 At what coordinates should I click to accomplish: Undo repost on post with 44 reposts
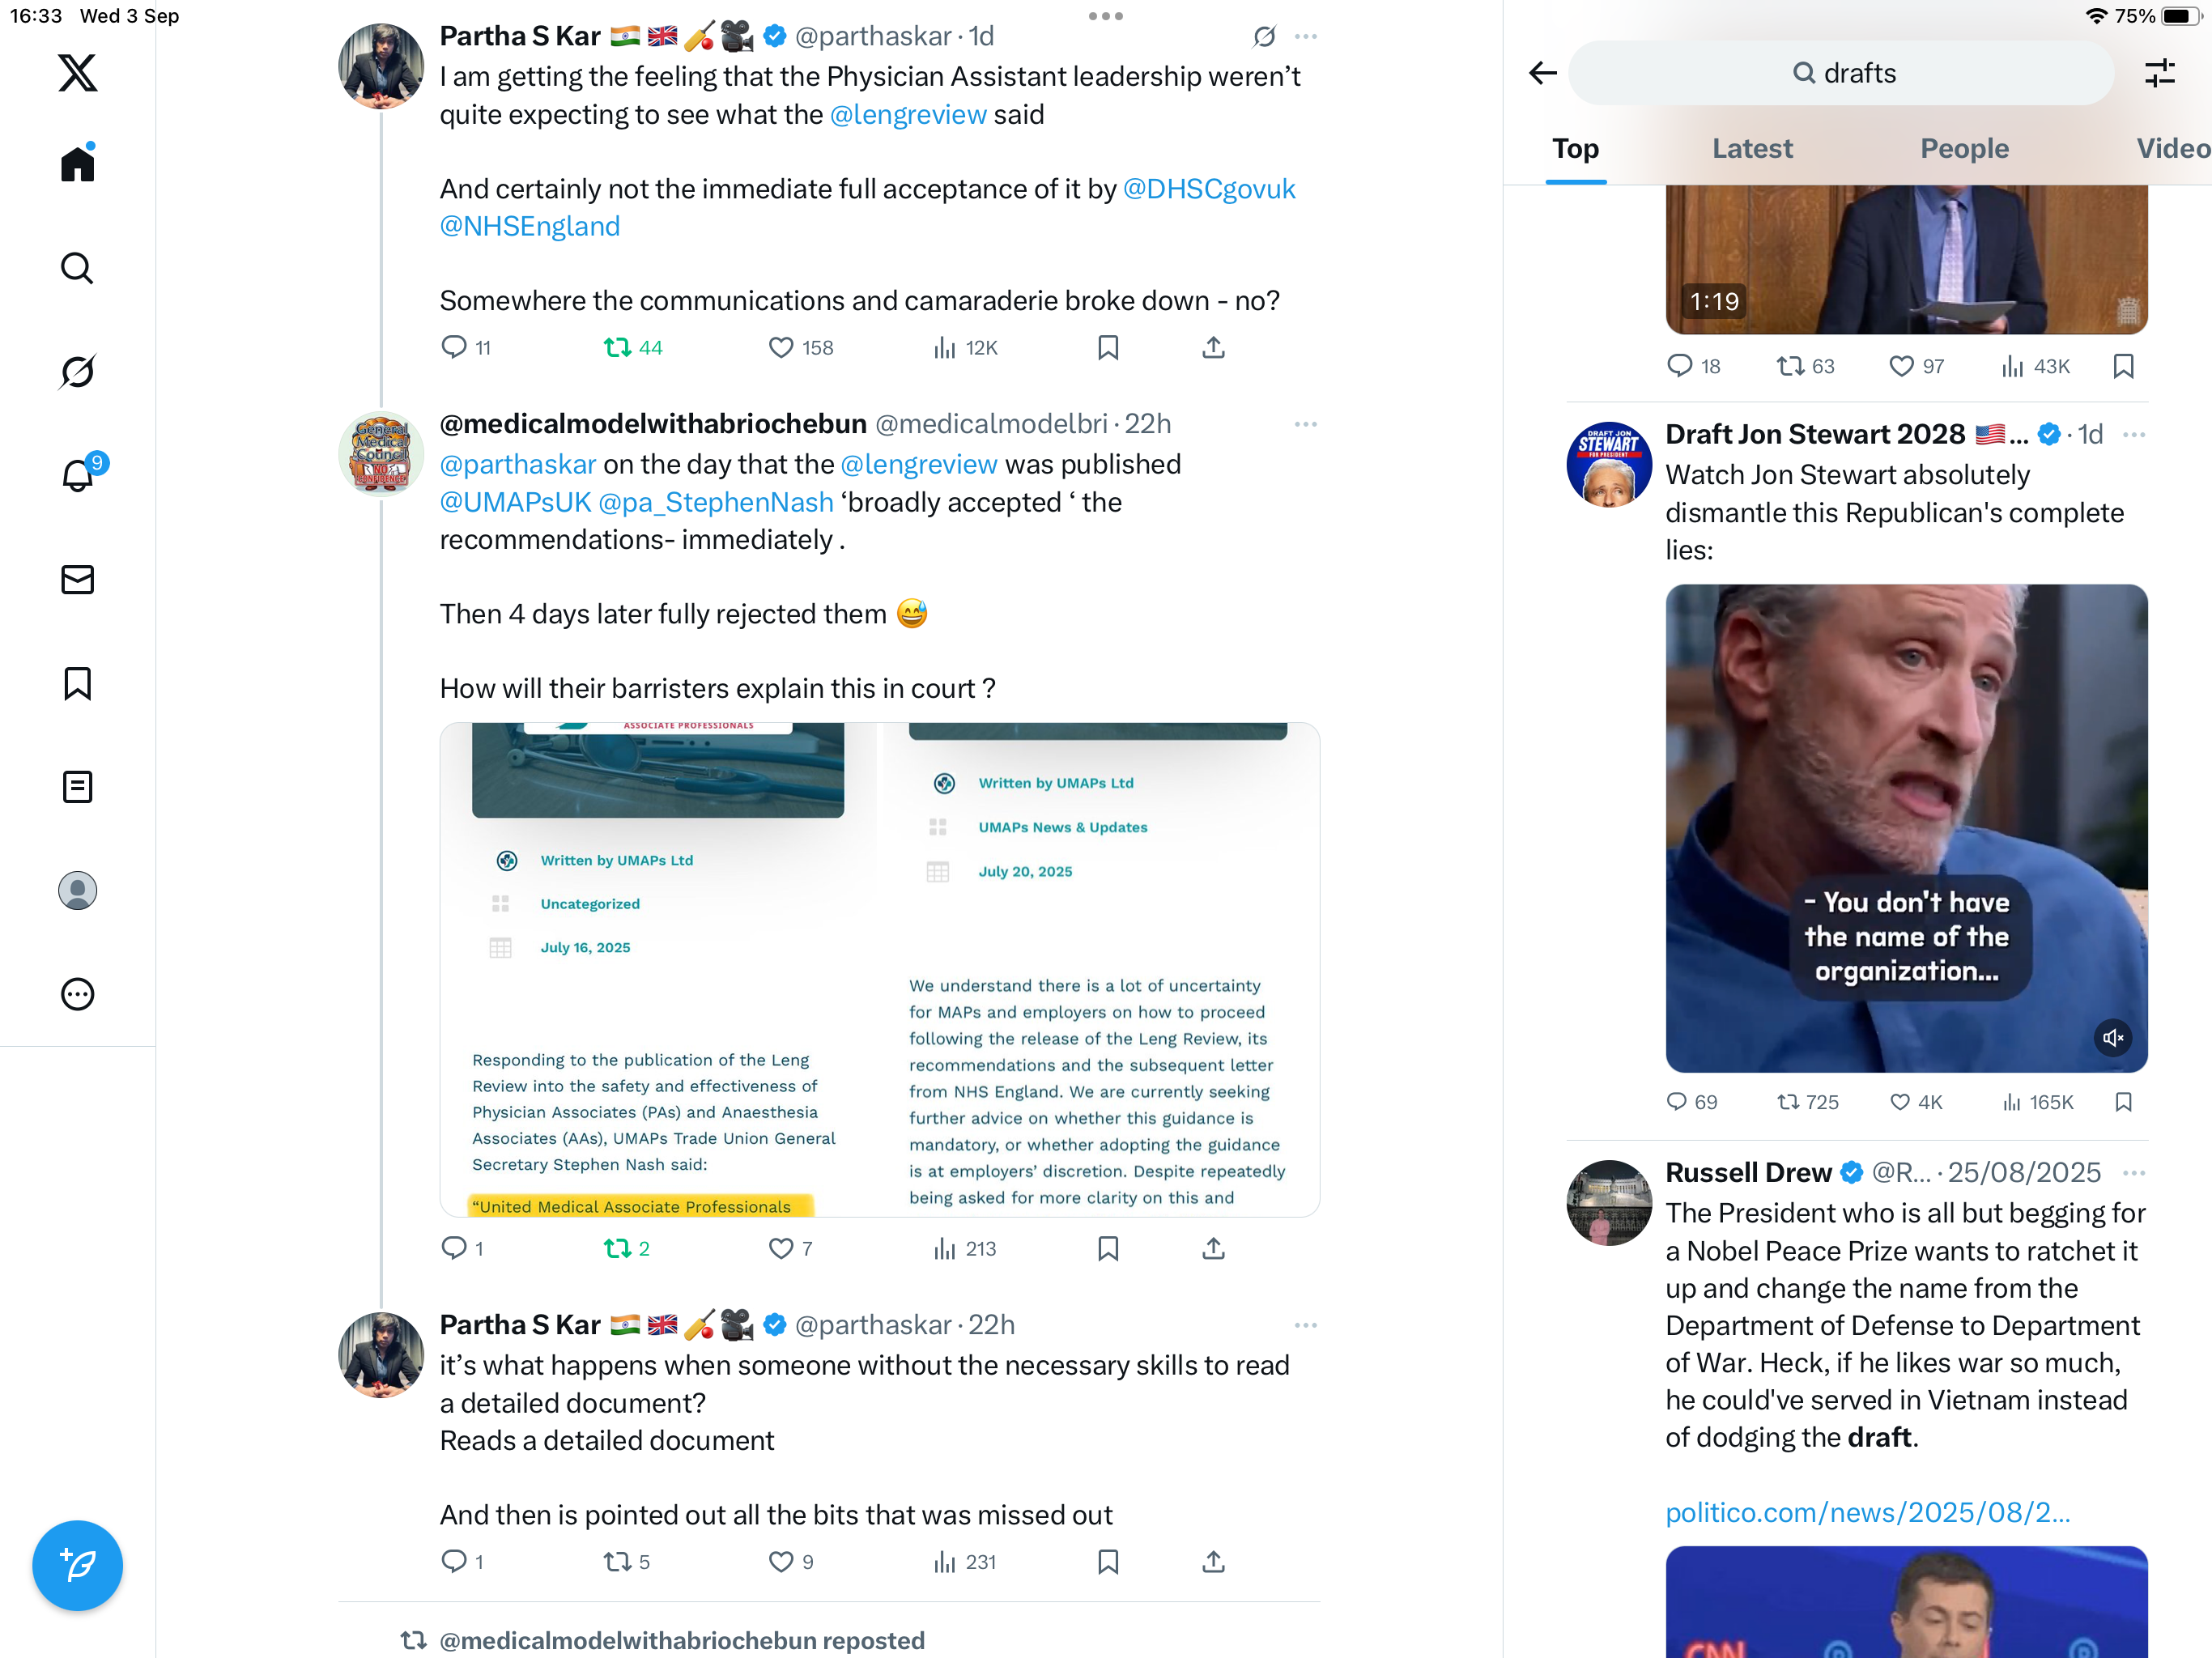click(x=633, y=348)
